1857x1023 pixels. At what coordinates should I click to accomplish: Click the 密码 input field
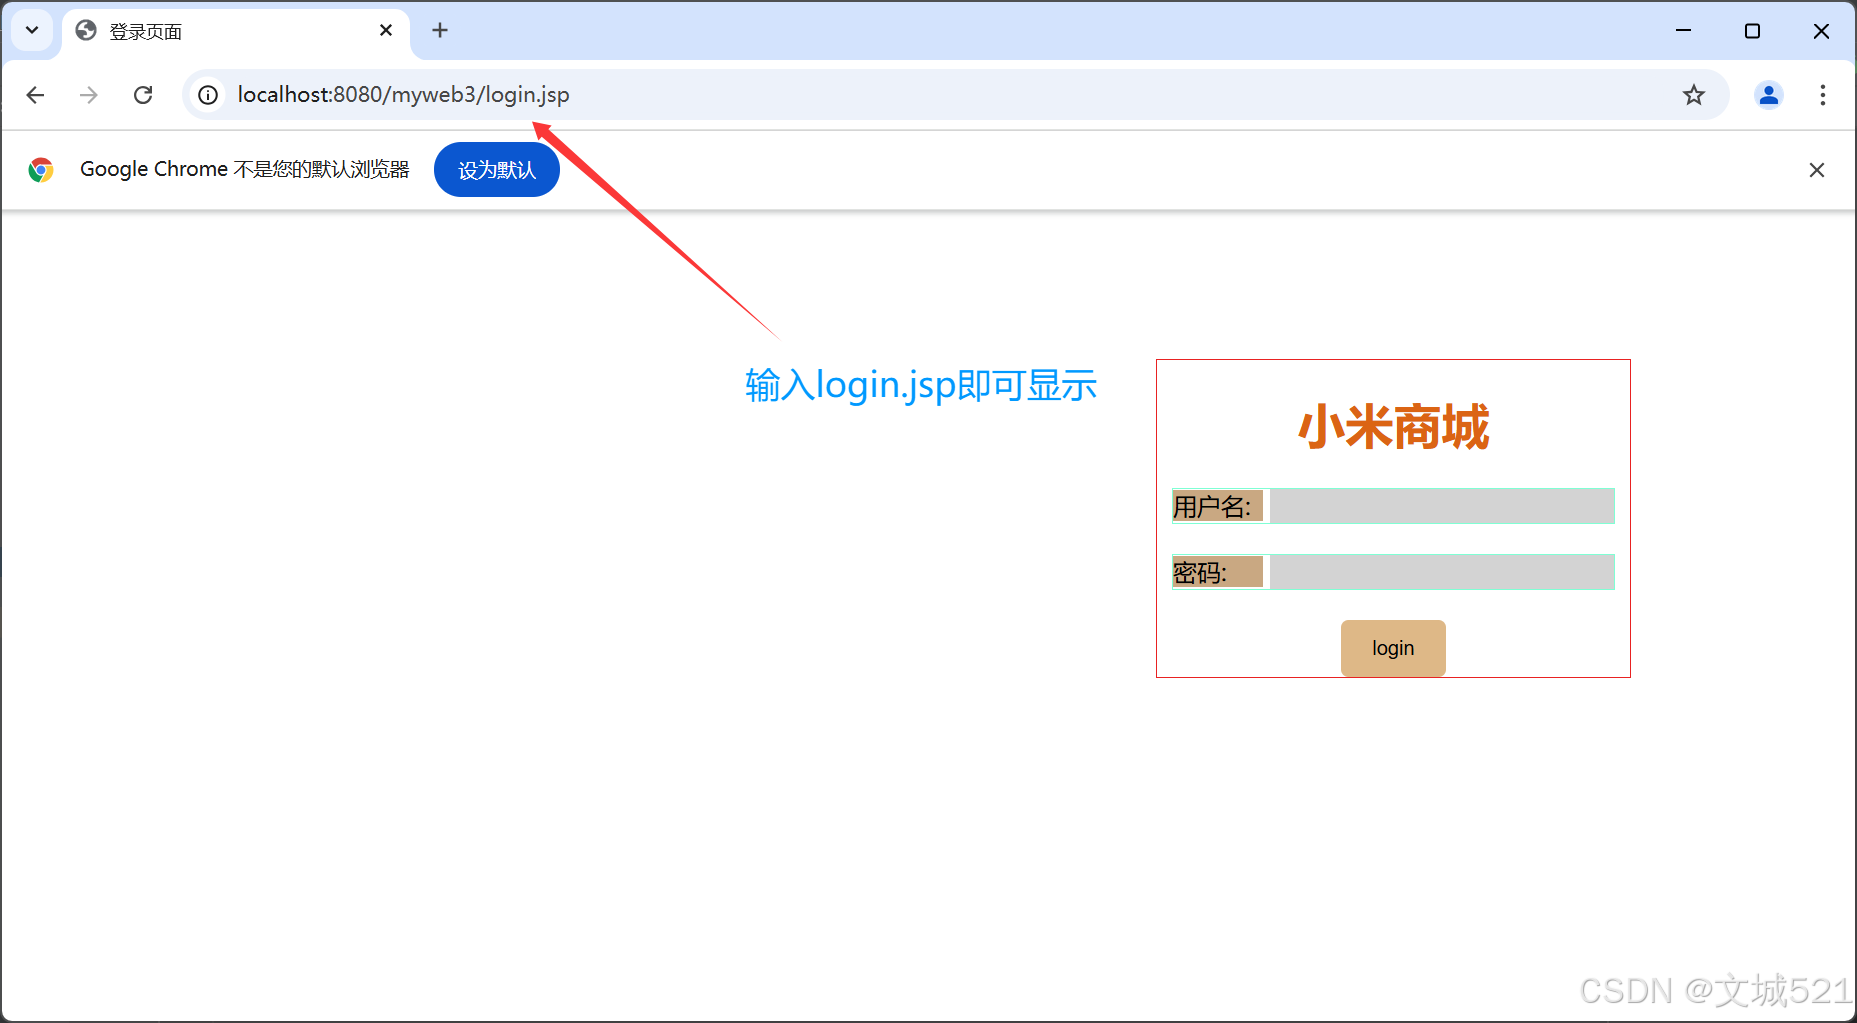tap(1441, 572)
